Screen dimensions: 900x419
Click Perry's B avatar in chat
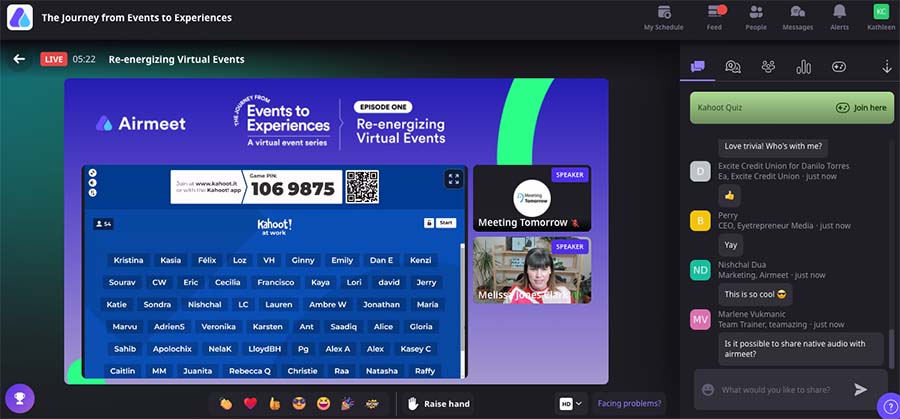(x=700, y=220)
